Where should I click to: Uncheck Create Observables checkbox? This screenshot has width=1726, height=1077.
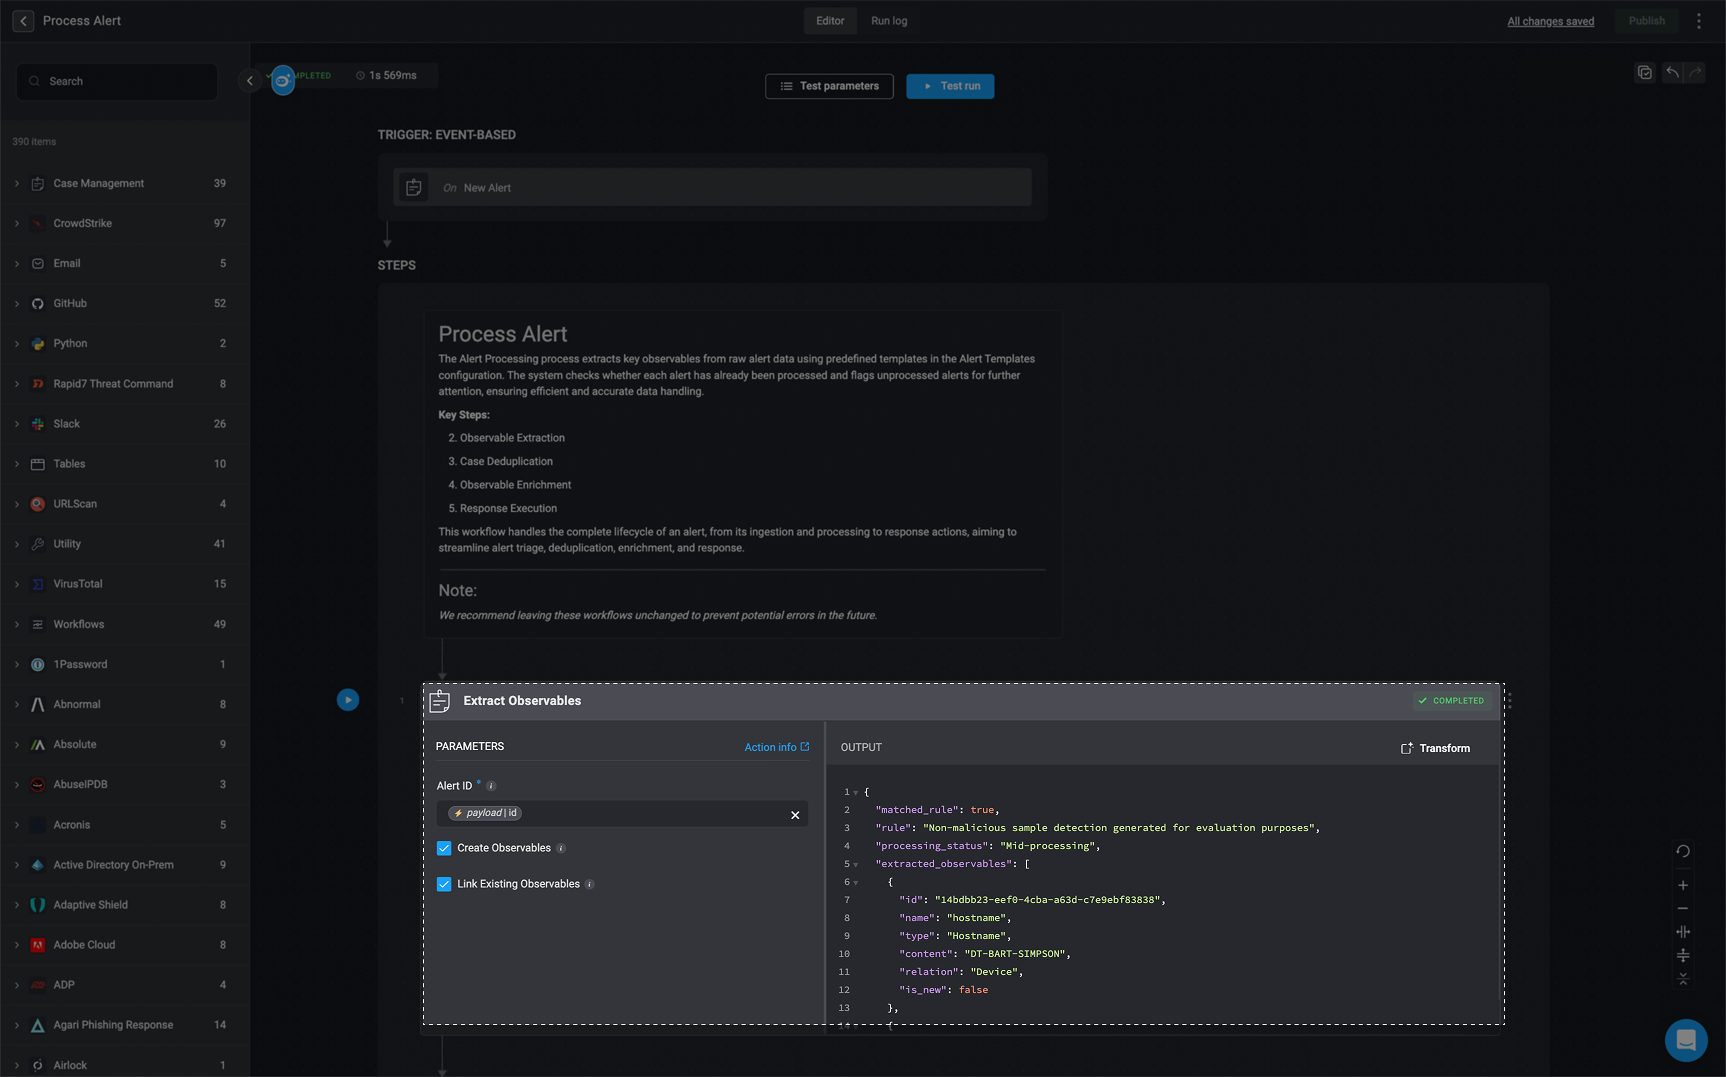point(444,848)
